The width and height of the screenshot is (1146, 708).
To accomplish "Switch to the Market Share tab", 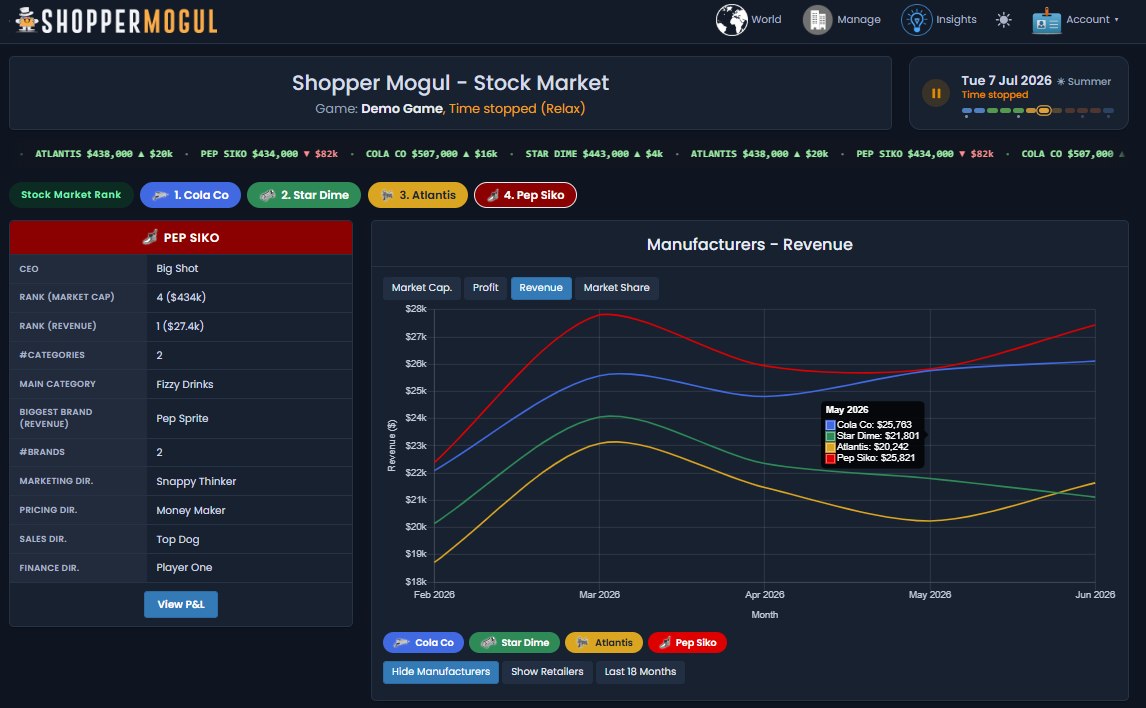I will coord(616,288).
